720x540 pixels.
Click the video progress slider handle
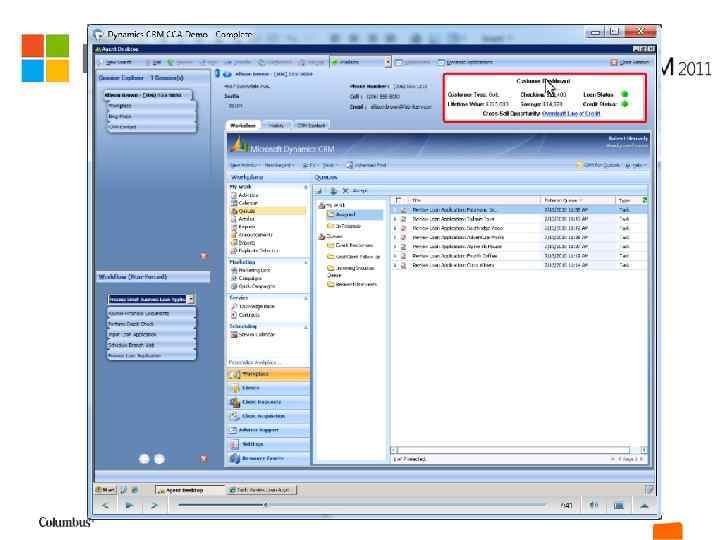point(265,505)
